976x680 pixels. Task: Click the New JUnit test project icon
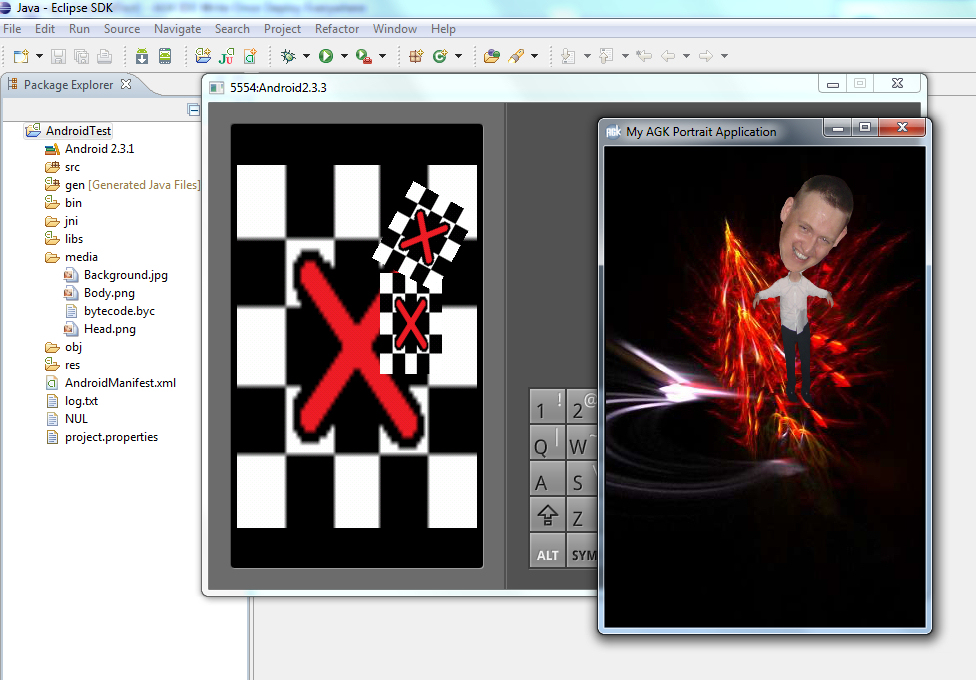(227, 56)
